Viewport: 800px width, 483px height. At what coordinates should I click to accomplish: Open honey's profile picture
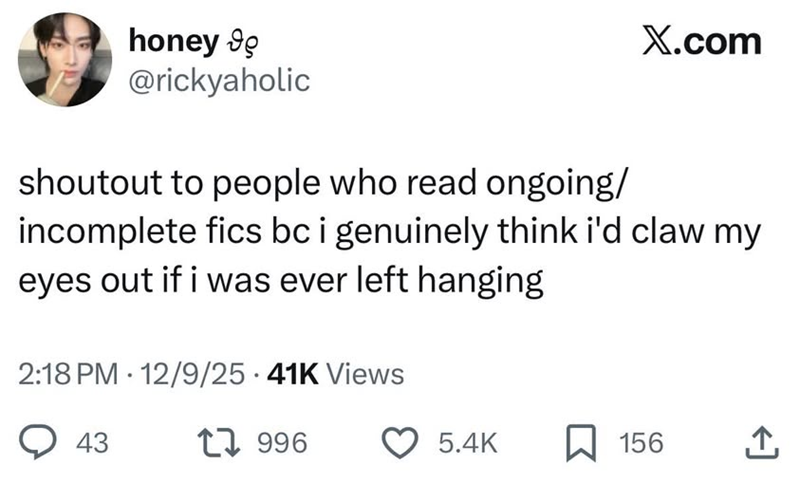pyautogui.click(x=65, y=60)
